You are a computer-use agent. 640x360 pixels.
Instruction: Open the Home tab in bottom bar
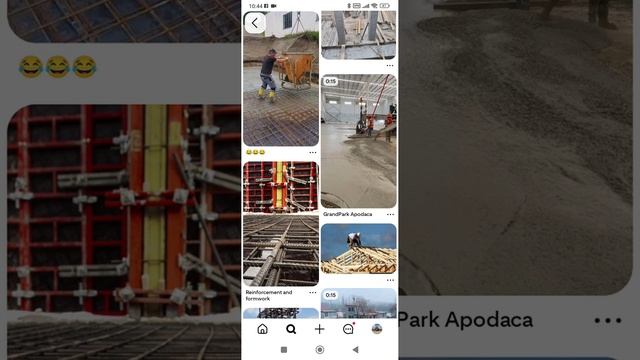pyautogui.click(x=262, y=329)
